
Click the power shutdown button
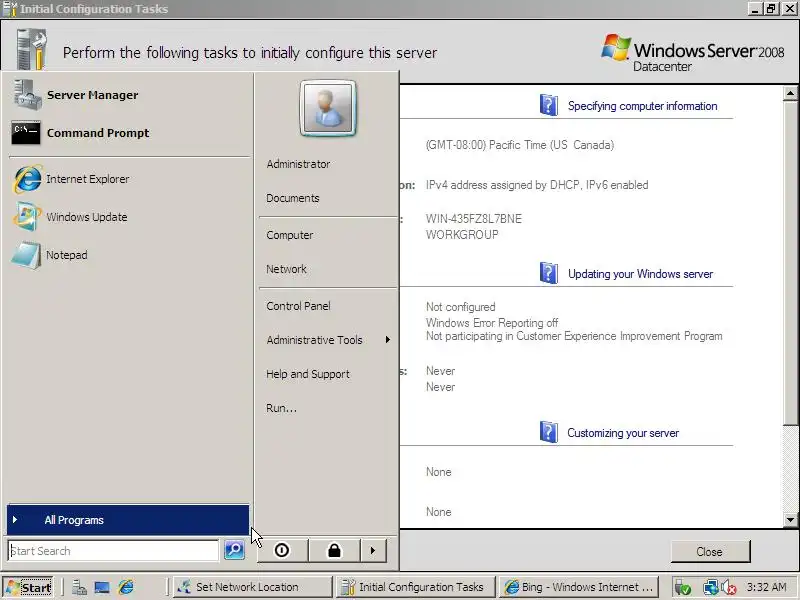282,551
